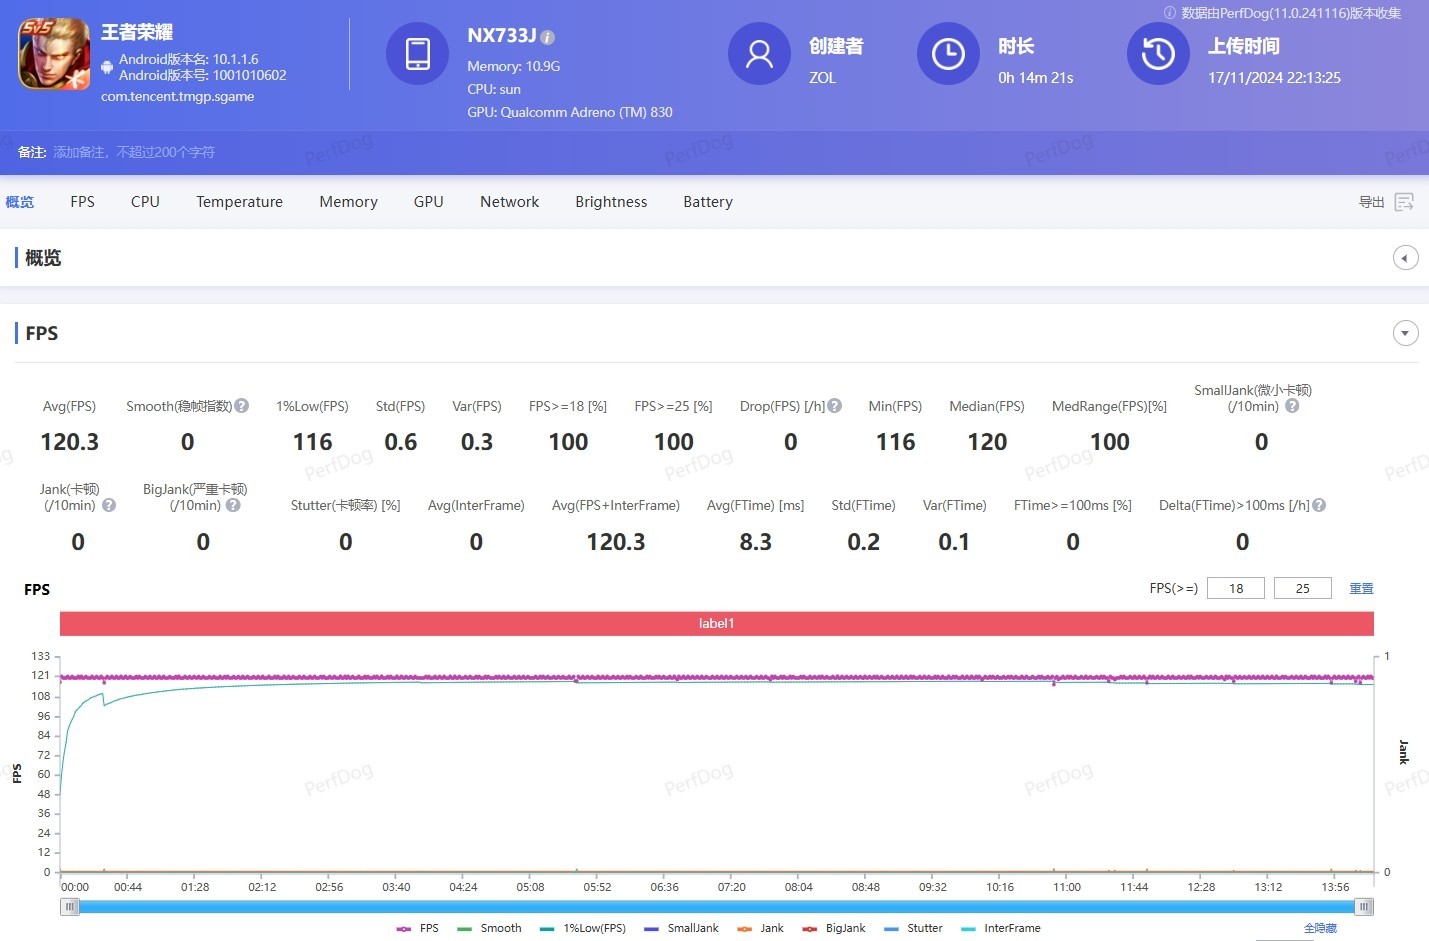Open help icon next to Drop(FPS) [/h]
The width and height of the screenshot is (1429, 941).
coord(835,406)
